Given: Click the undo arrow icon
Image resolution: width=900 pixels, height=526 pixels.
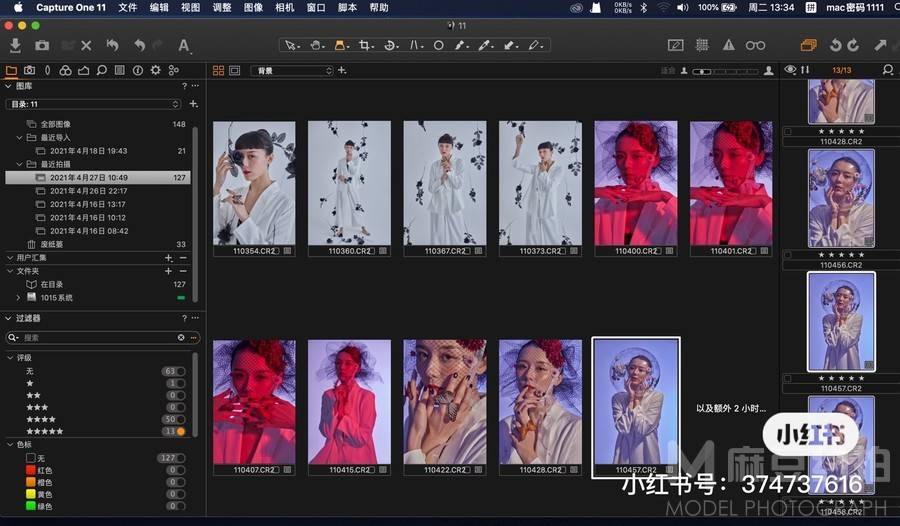Looking at the screenshot, I should [139, 45].
